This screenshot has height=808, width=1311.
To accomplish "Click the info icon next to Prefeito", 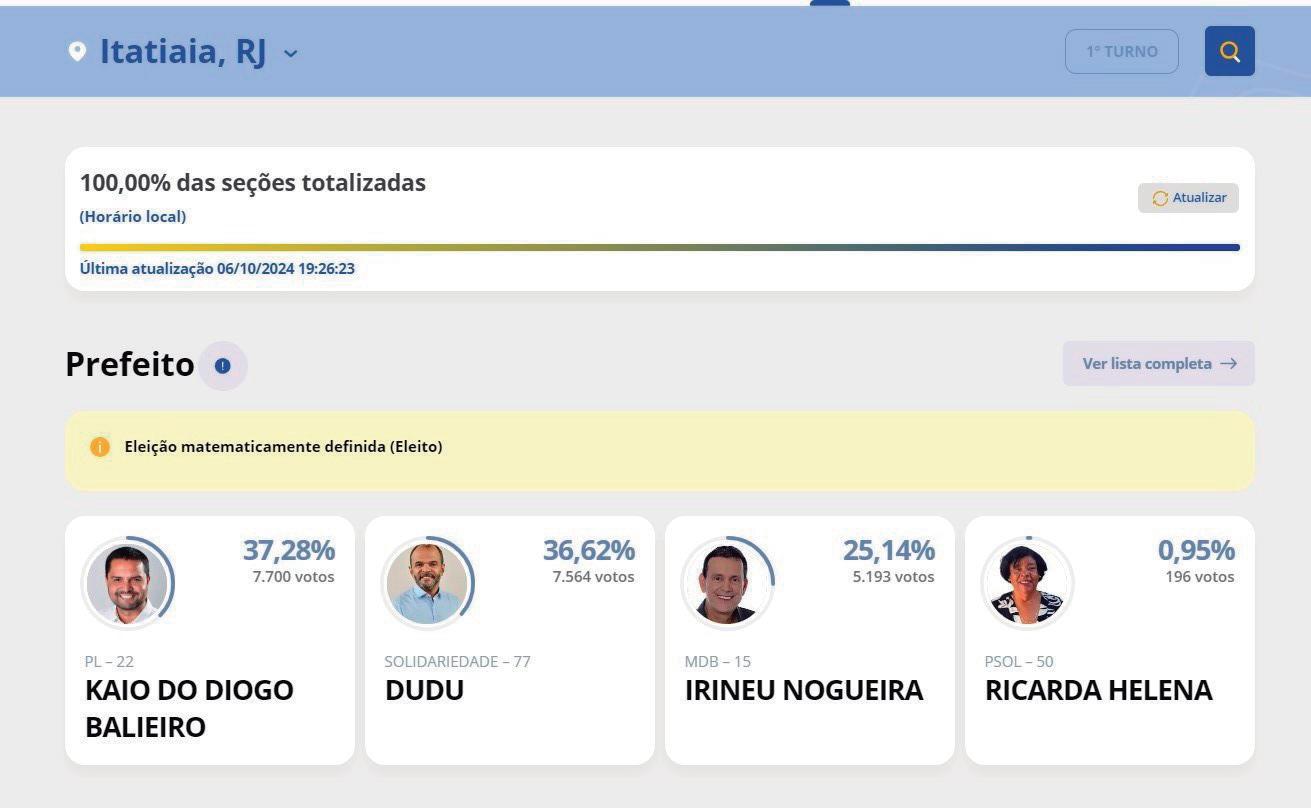I will pos(223,366).
